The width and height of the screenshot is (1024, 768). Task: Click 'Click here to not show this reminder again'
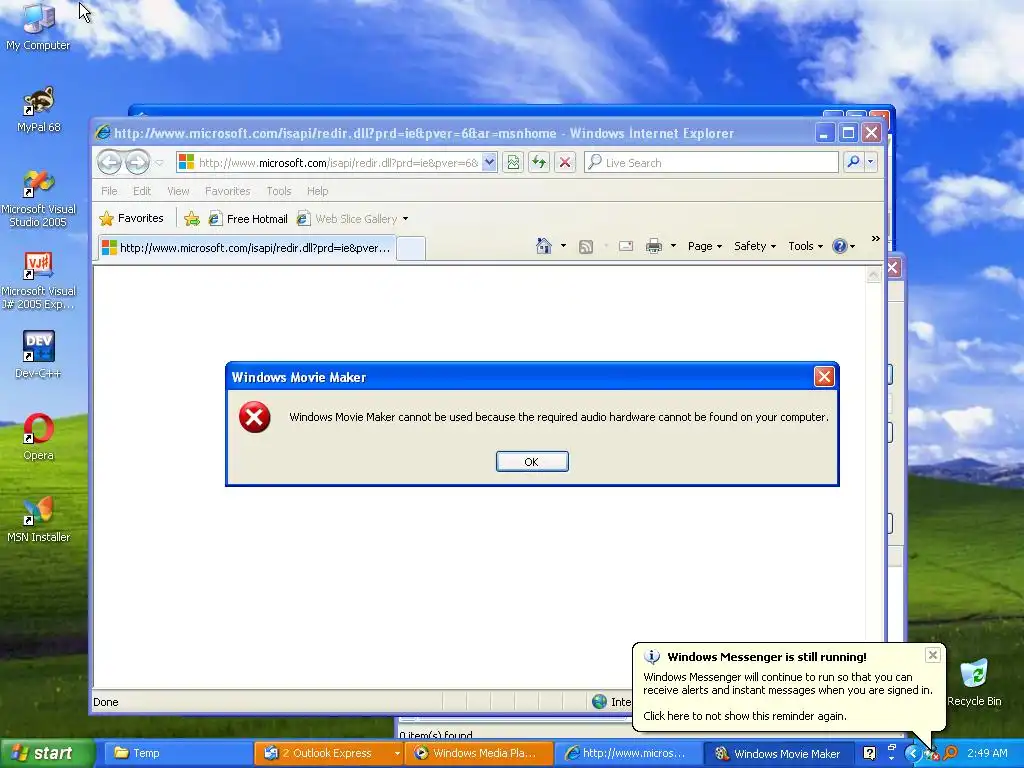[744, 716]
